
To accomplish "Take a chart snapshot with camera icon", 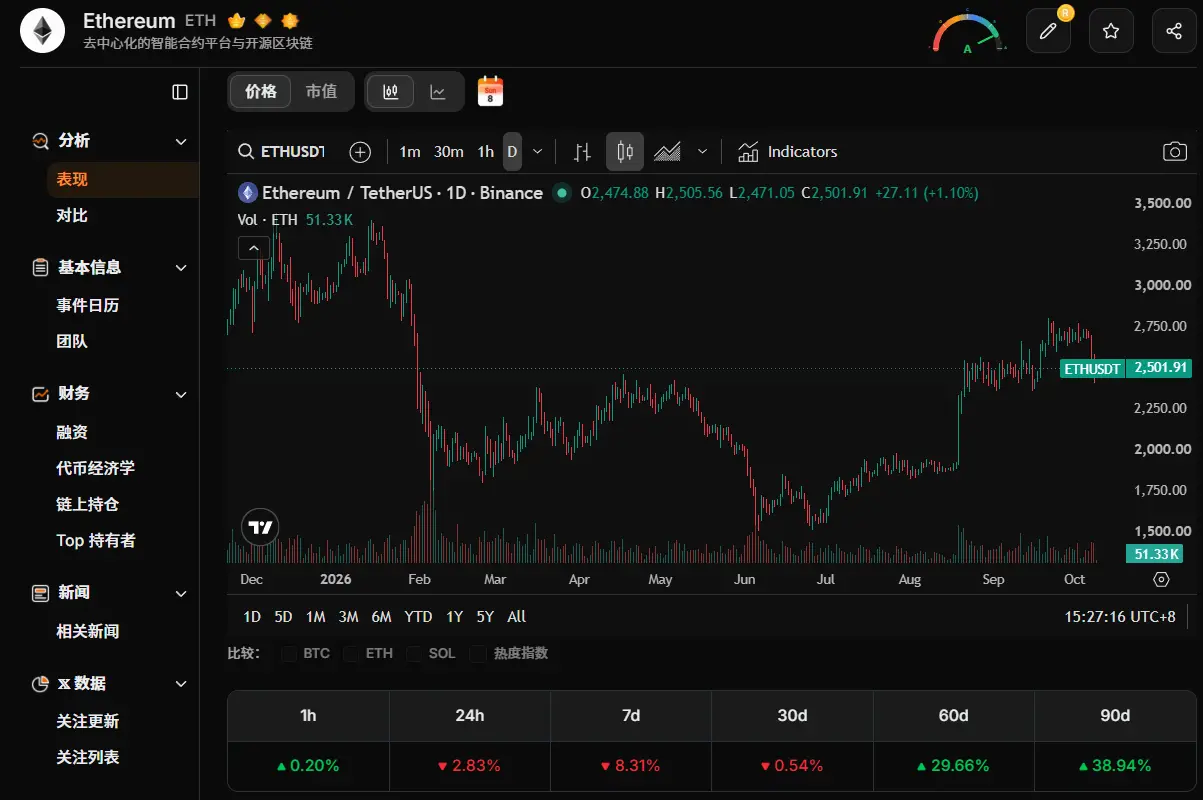I will [1175, 152].
